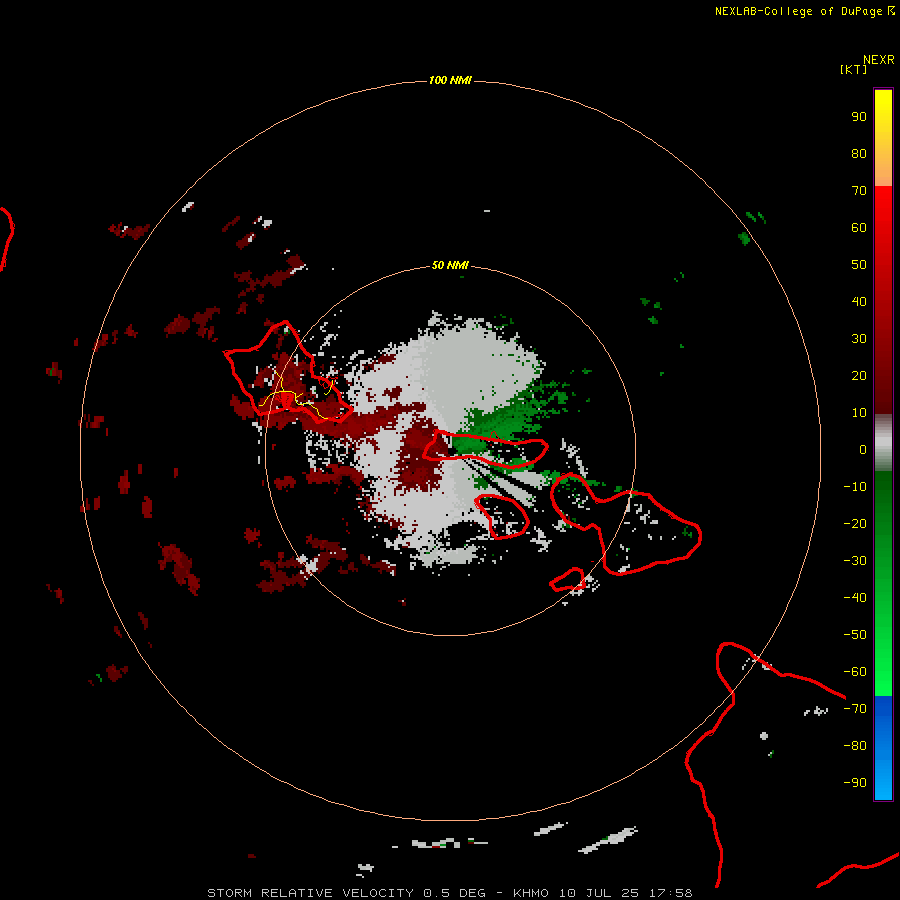The width and height of the screenshot is (900, 900).
Task: Click the -80 value on velocity scale
Action: click(855, 746)
